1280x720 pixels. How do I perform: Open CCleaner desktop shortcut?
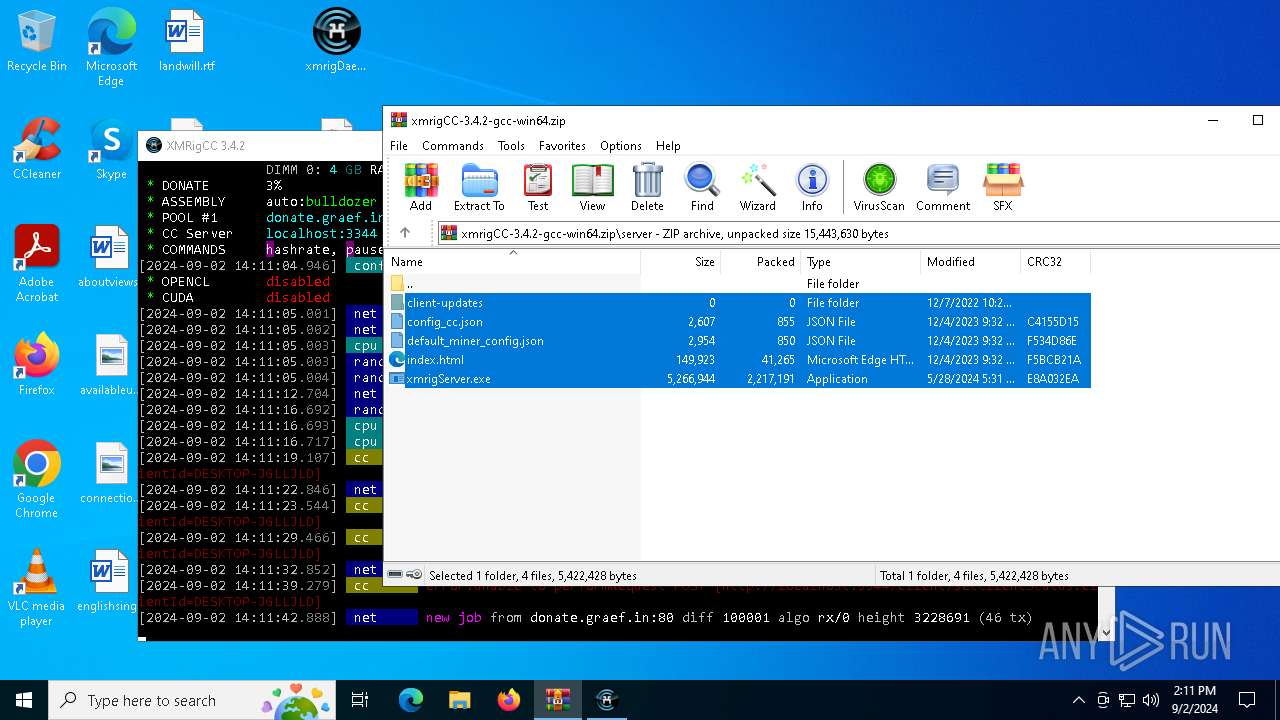pyautogui.click(x=37, y=149)
